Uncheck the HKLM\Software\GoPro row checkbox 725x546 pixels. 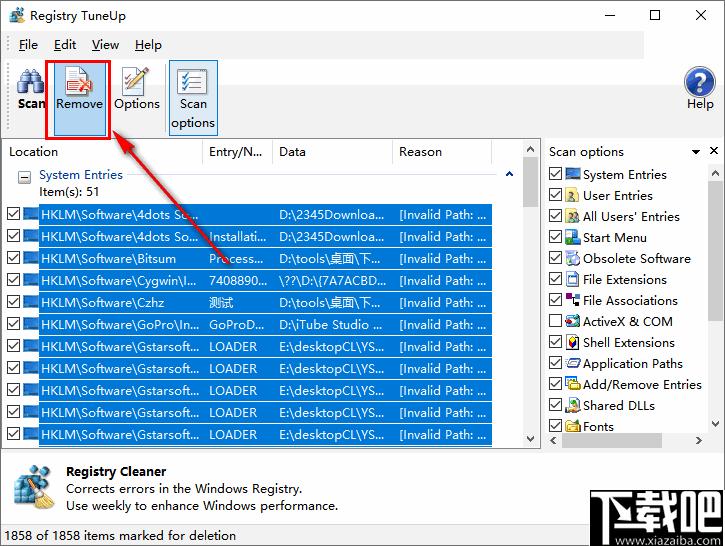click(14, 324)
